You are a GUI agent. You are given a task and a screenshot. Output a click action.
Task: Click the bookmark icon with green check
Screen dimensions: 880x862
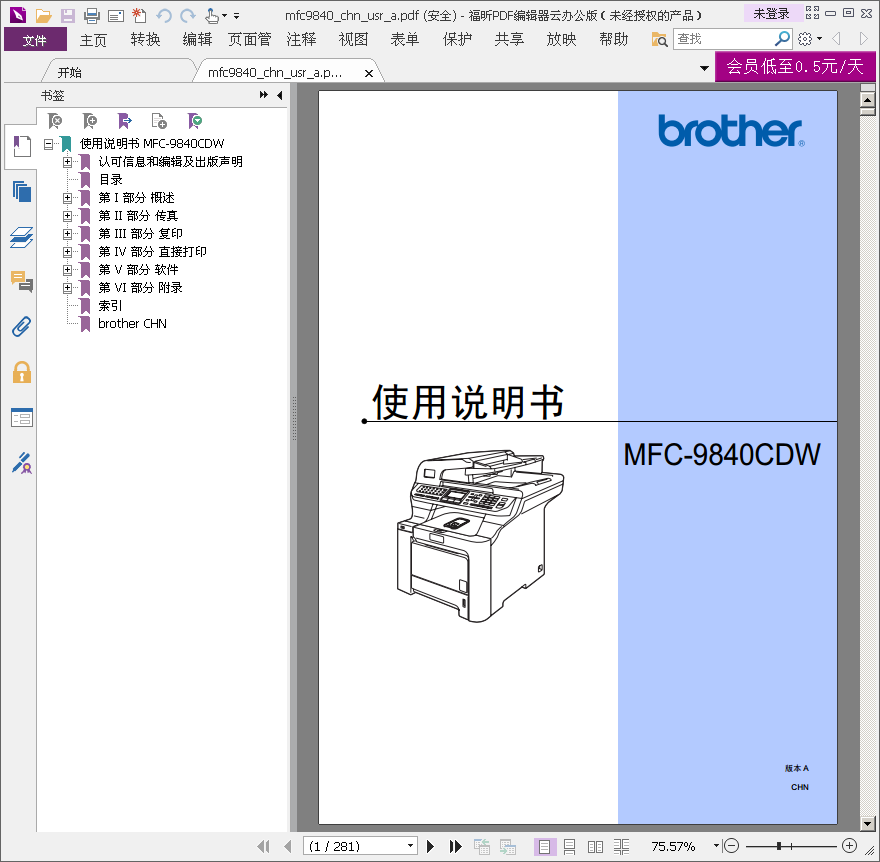(194, 121)
